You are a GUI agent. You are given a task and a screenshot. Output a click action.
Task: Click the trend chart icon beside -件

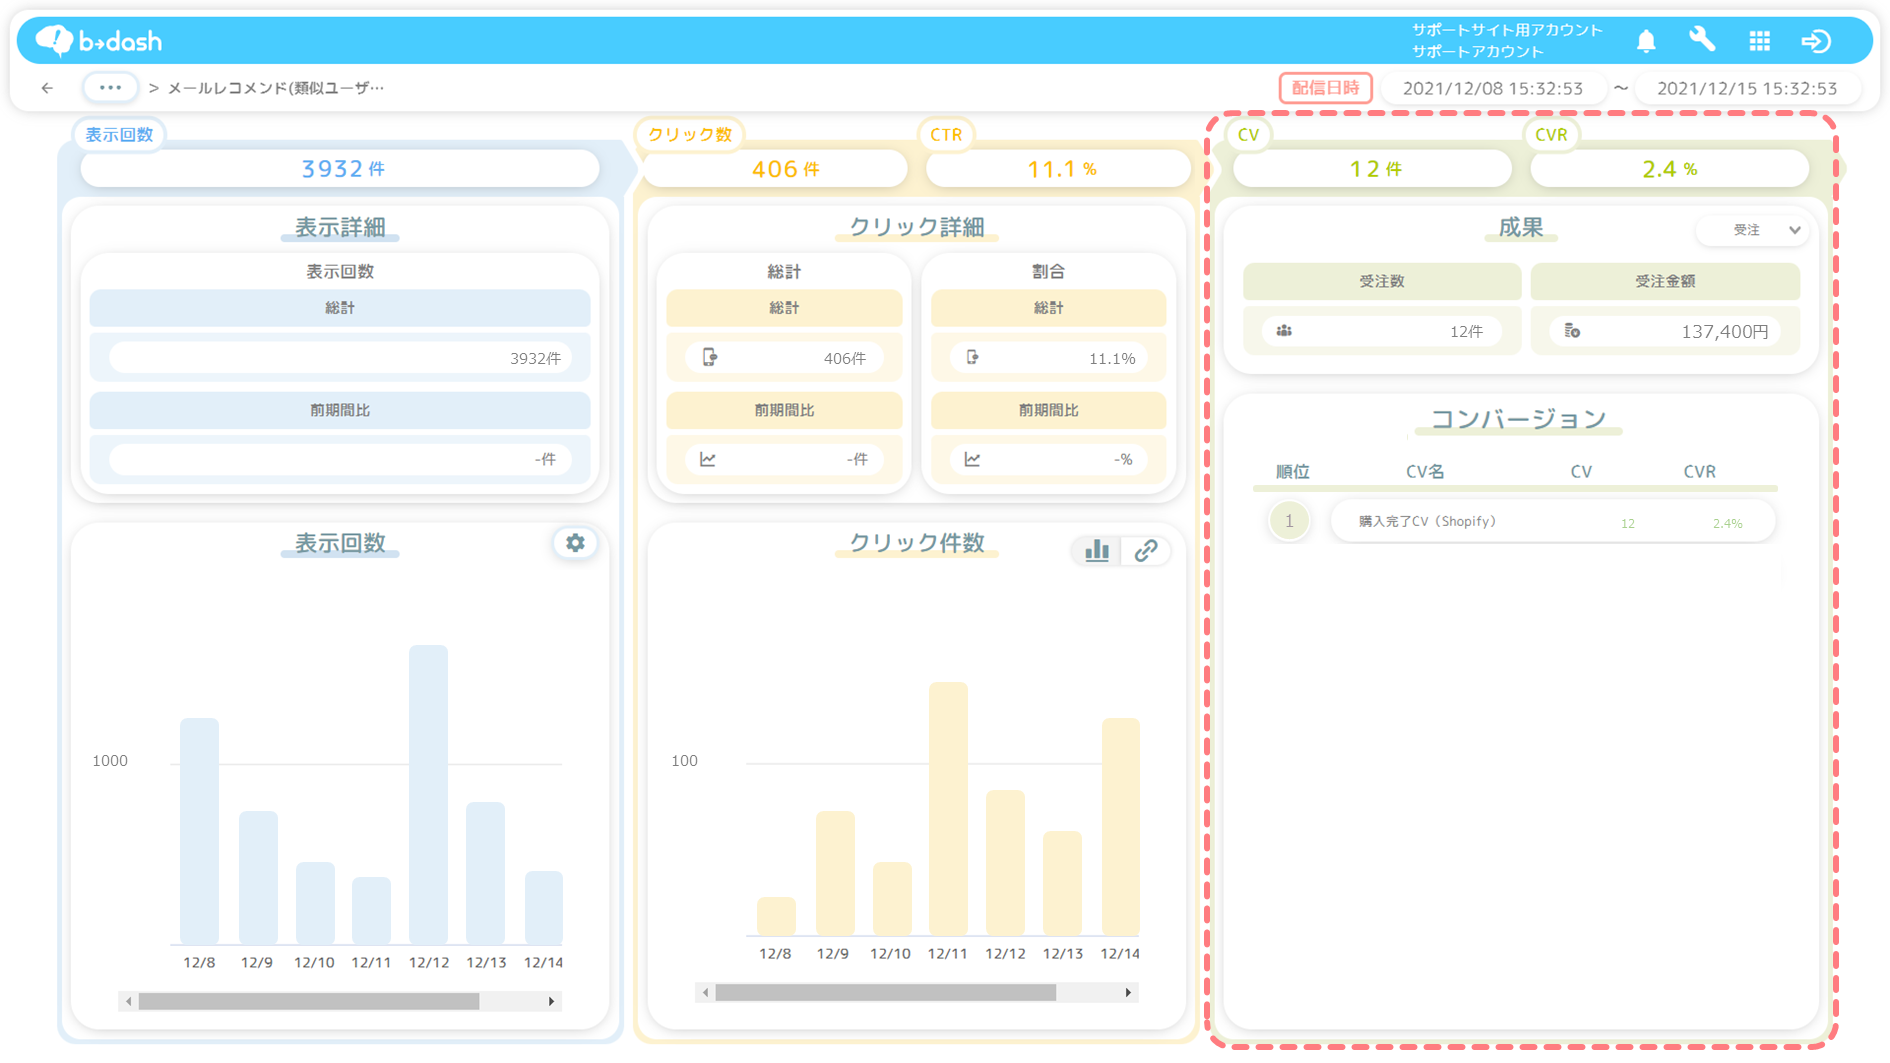(x=708, y=459)
